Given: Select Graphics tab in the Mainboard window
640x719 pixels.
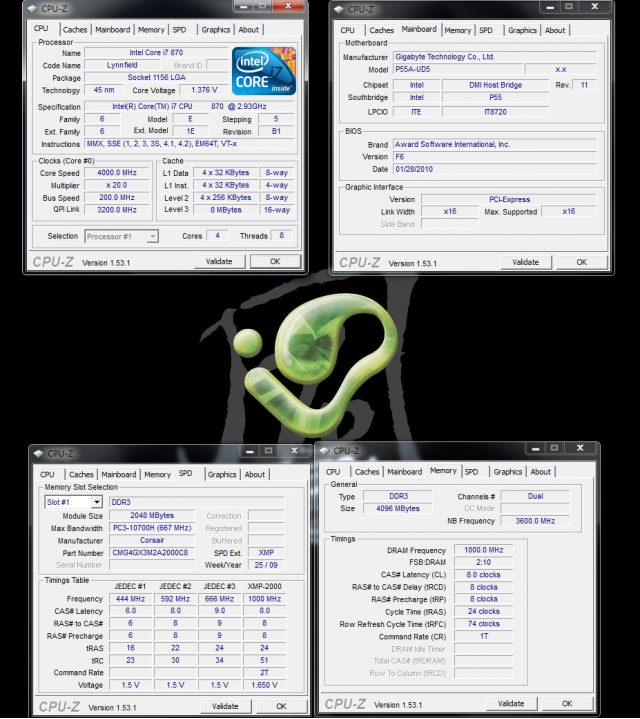Looking at the screenshot, I should [522, 30].
